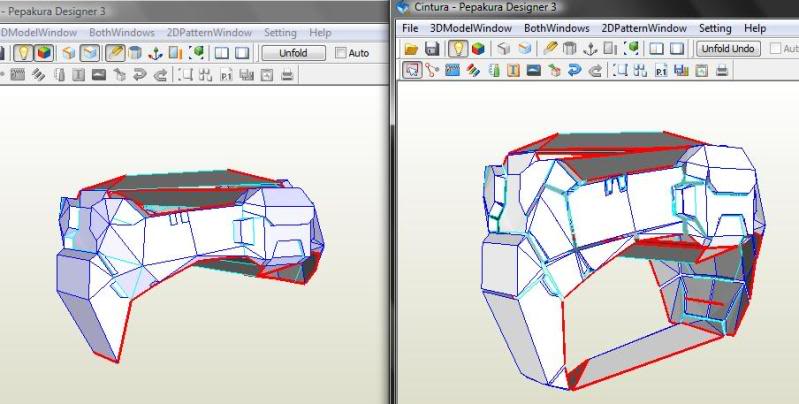The image size is (799, 404).
Task: Open the Help menu in Cintura window
Action: pyautogui.click(x=755, y=29)
